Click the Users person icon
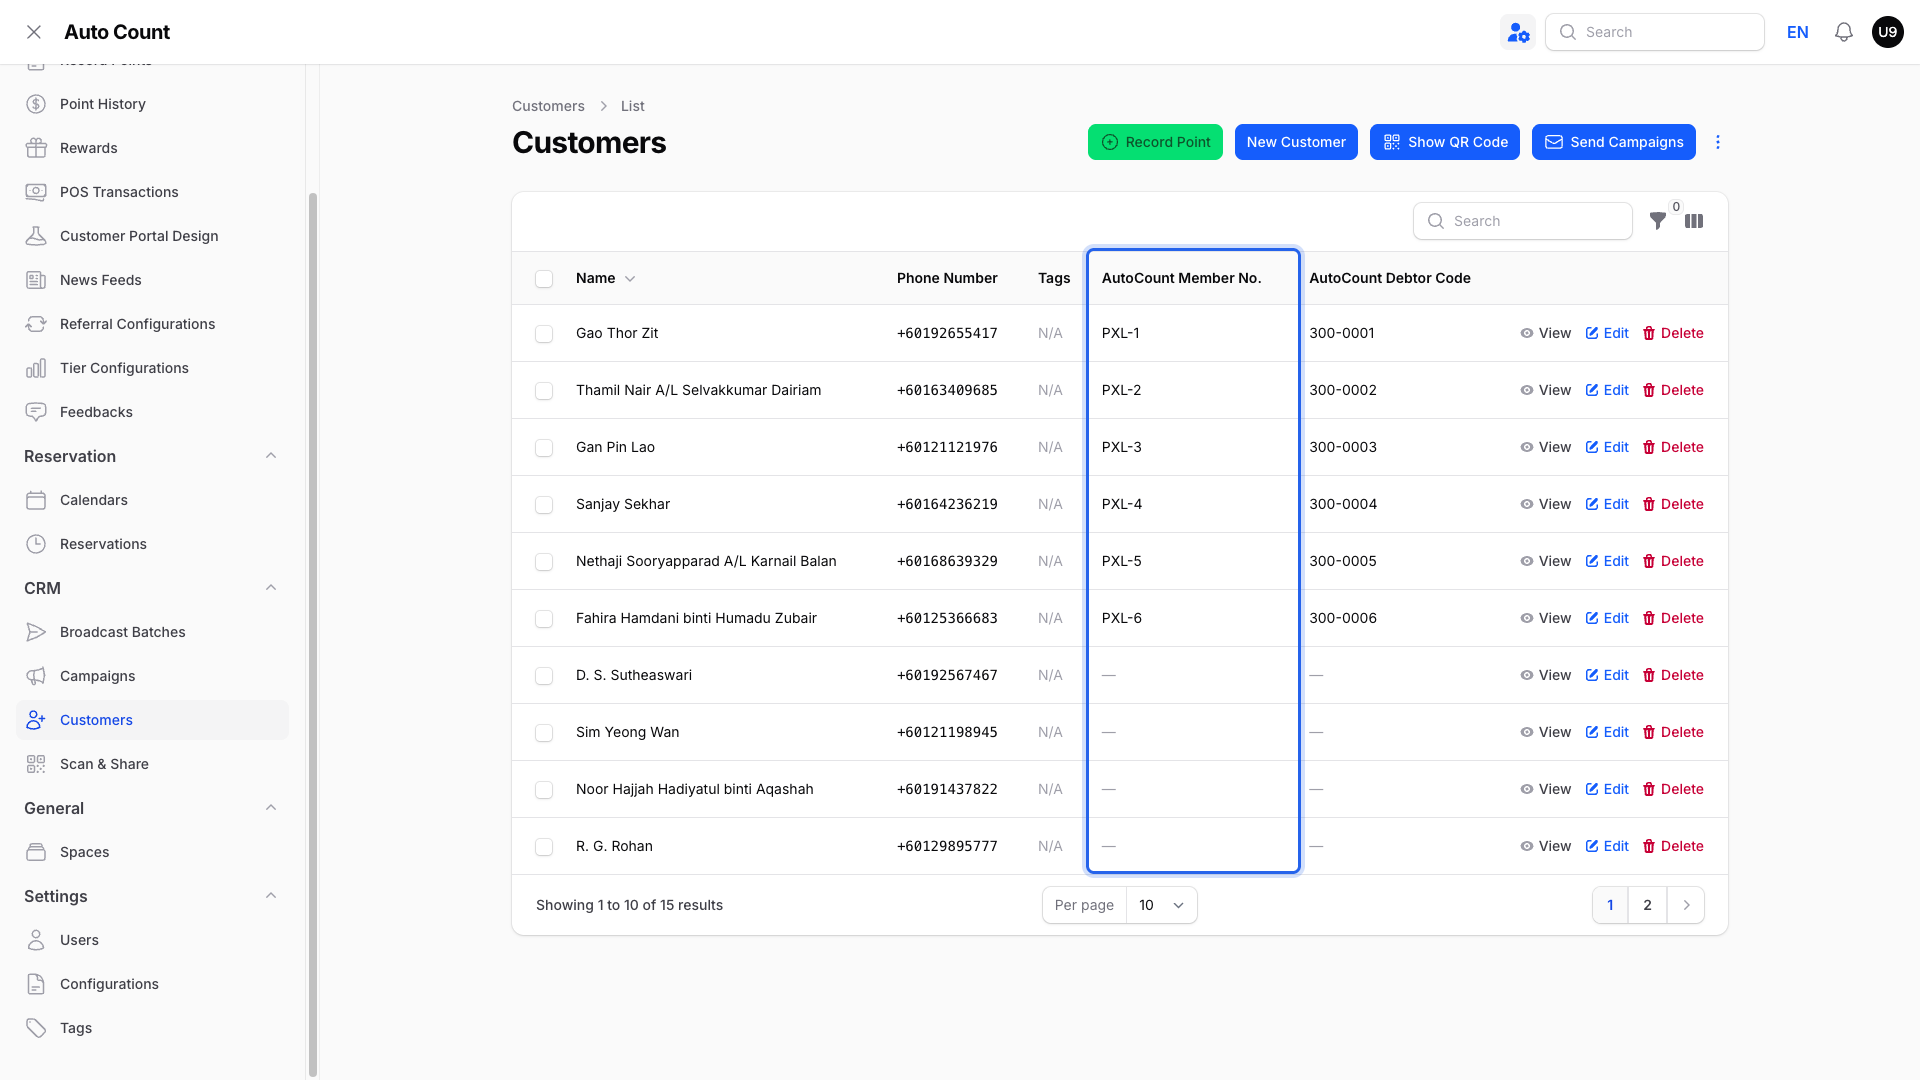This screenshot has height=1080, width=1920. (36, 940)
